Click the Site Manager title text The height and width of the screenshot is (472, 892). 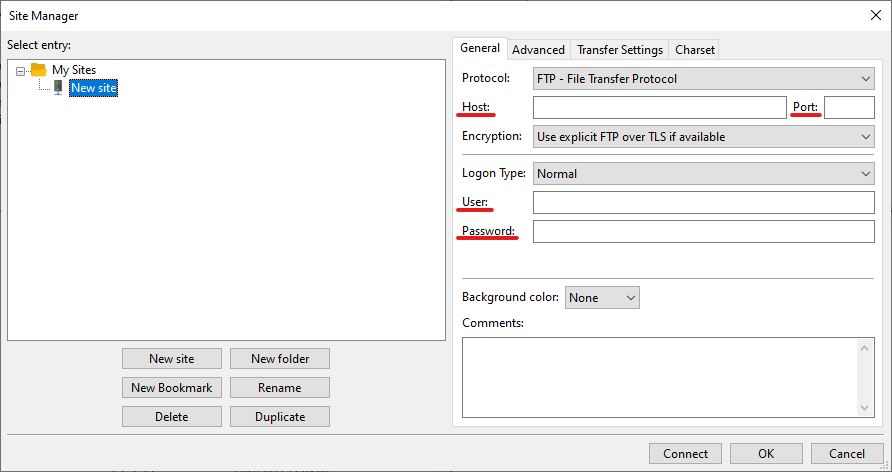tap(44, 16)
